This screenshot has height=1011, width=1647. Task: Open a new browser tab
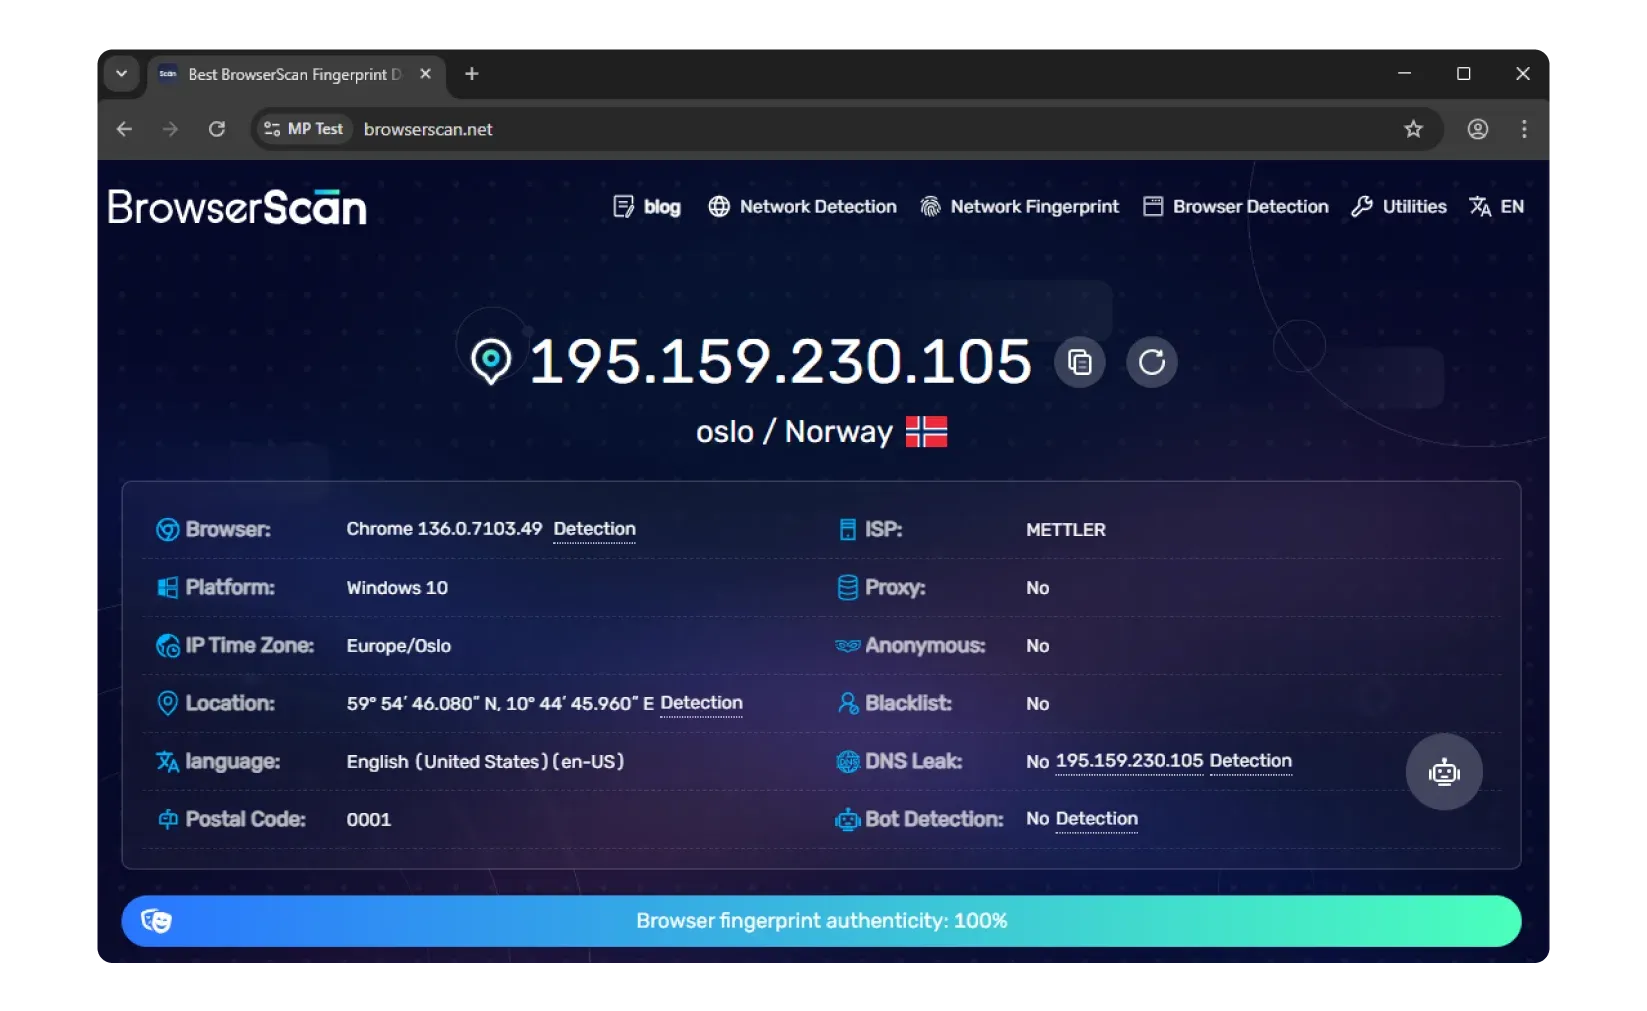click(x=472, y=74)
